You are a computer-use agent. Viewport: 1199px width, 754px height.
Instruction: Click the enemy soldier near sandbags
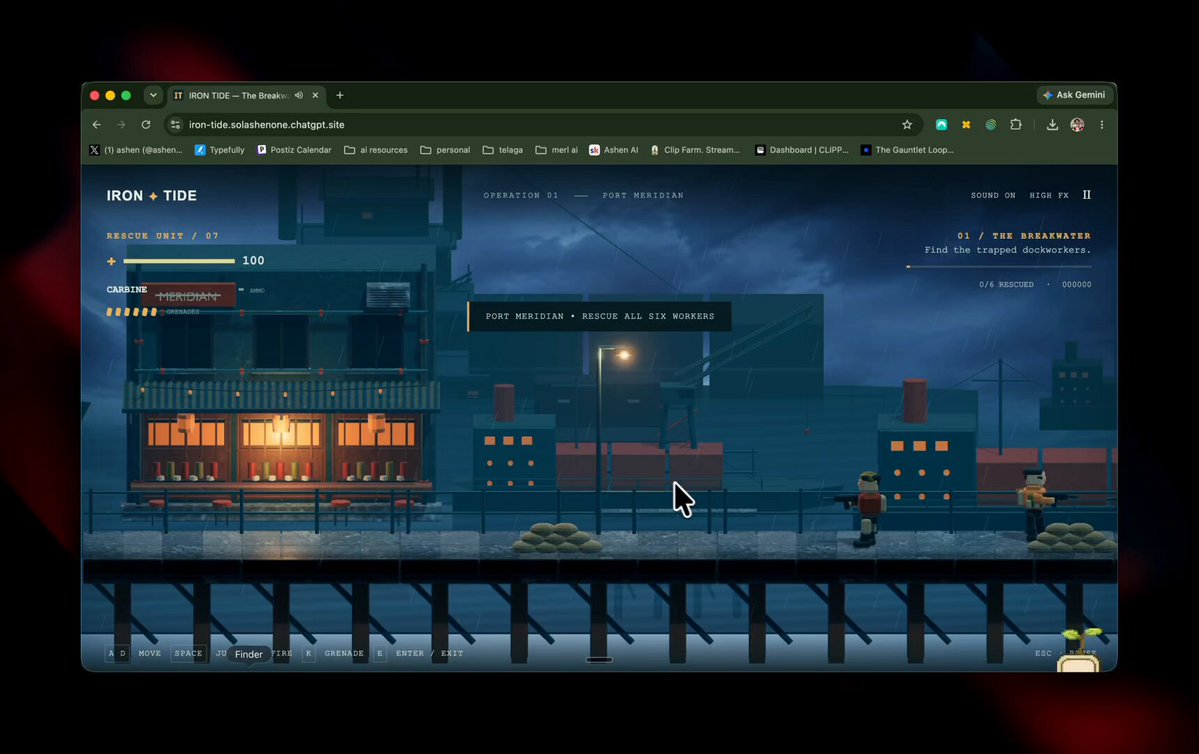1036,505
